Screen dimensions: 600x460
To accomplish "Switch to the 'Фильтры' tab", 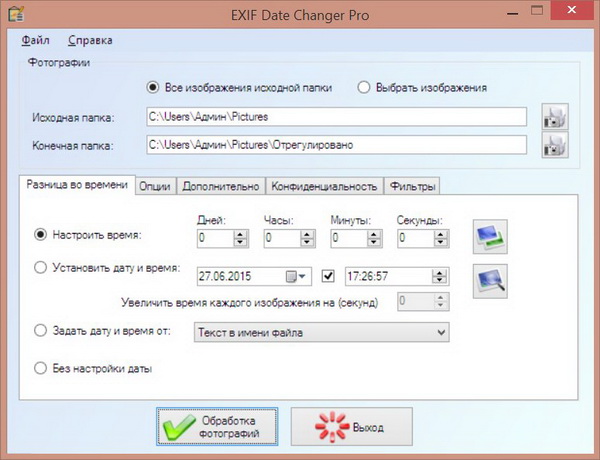I will (x=414, y=186).
